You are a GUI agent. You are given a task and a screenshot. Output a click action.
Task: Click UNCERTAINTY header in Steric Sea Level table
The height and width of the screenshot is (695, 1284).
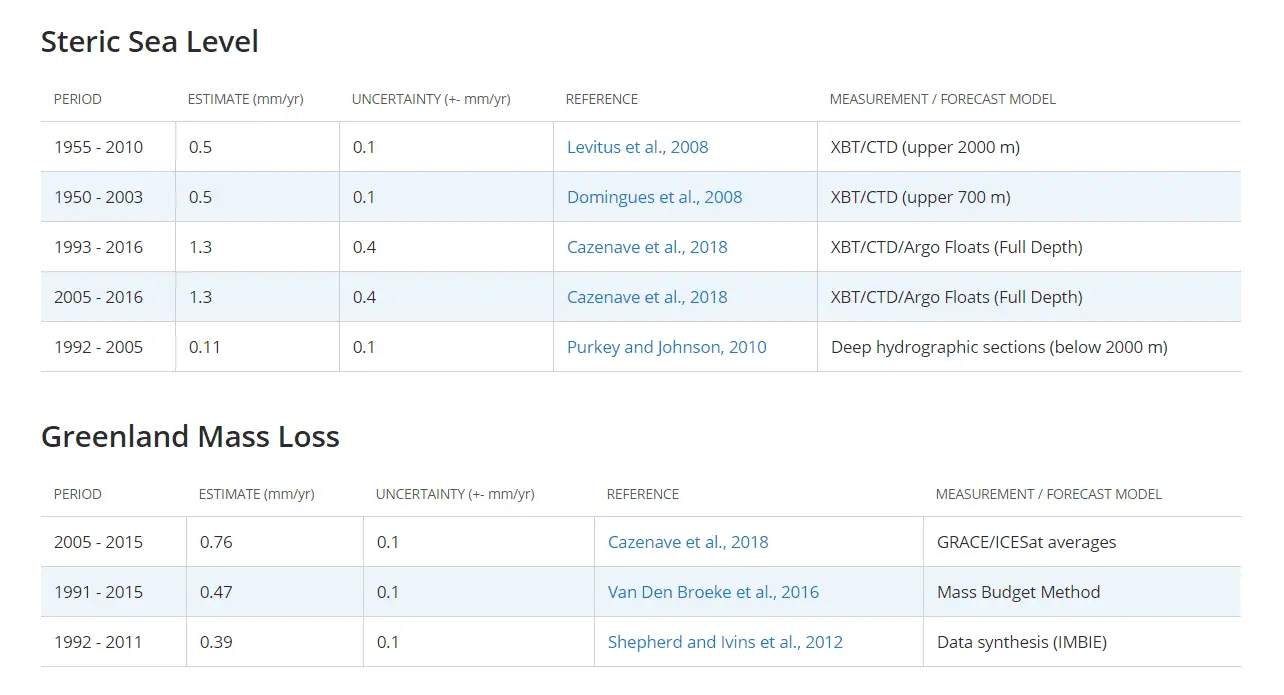431,99
